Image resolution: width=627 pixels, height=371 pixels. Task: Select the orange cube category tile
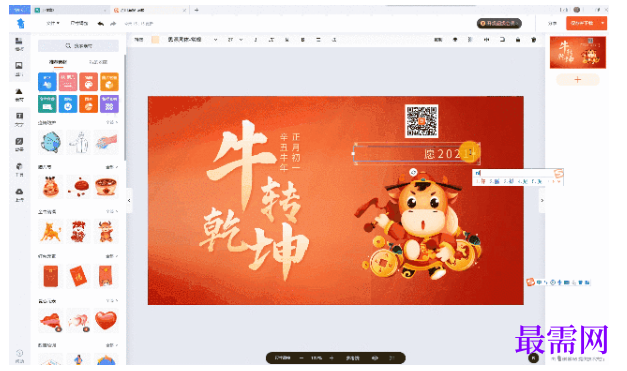point(109,82)
